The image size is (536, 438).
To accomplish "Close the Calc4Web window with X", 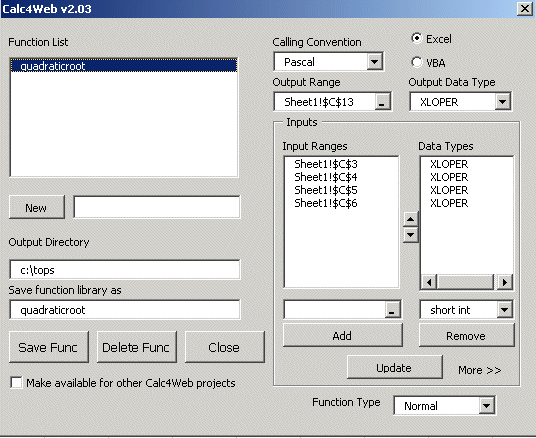I will (x=525, y=8).
